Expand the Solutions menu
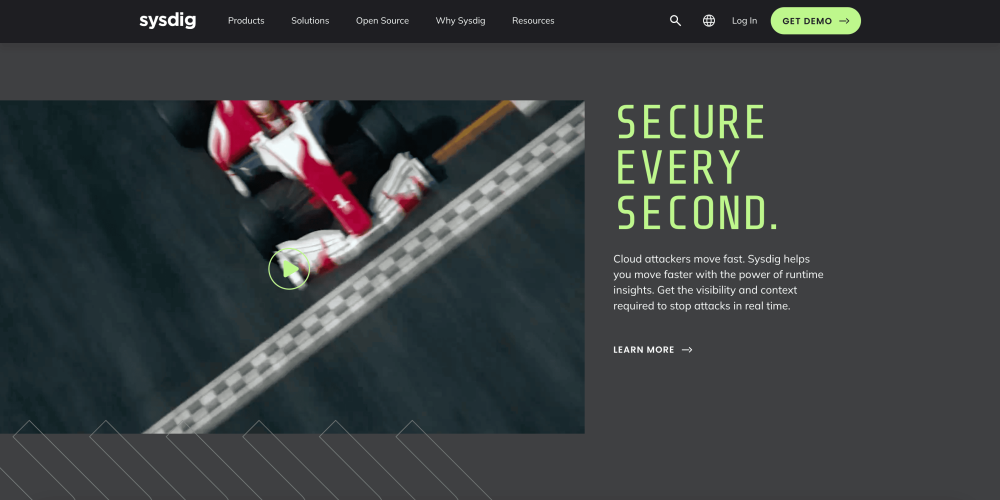The width and height of the screenshot is (1000, 500). 310,20
